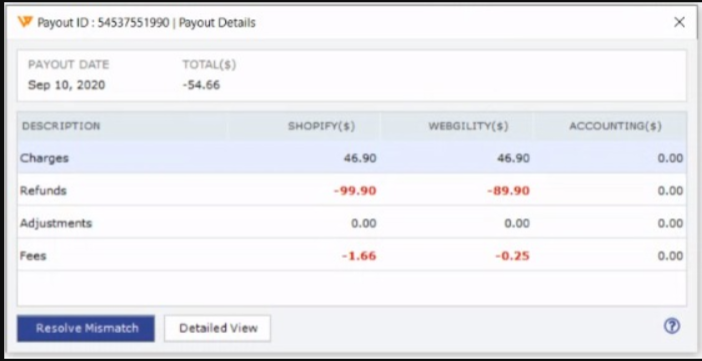Click the WEBGILITY($) column header
Screen dimensions: 702x361
click(468, 126)
